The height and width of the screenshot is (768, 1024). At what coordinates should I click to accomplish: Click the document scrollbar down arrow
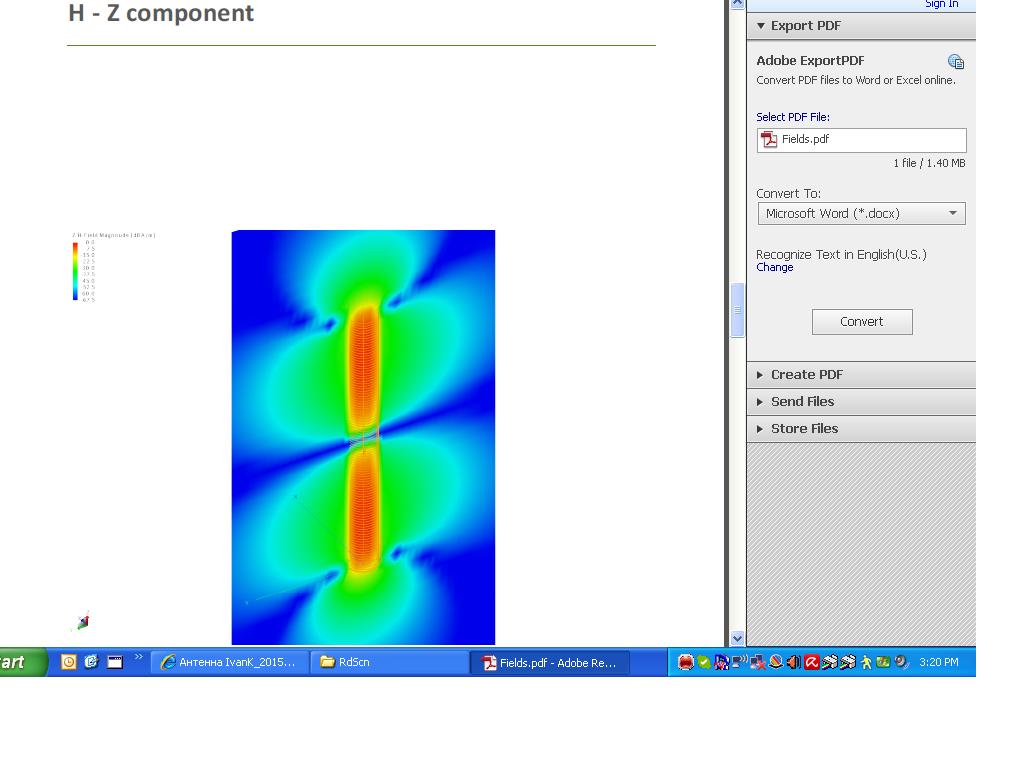(738, 638)
